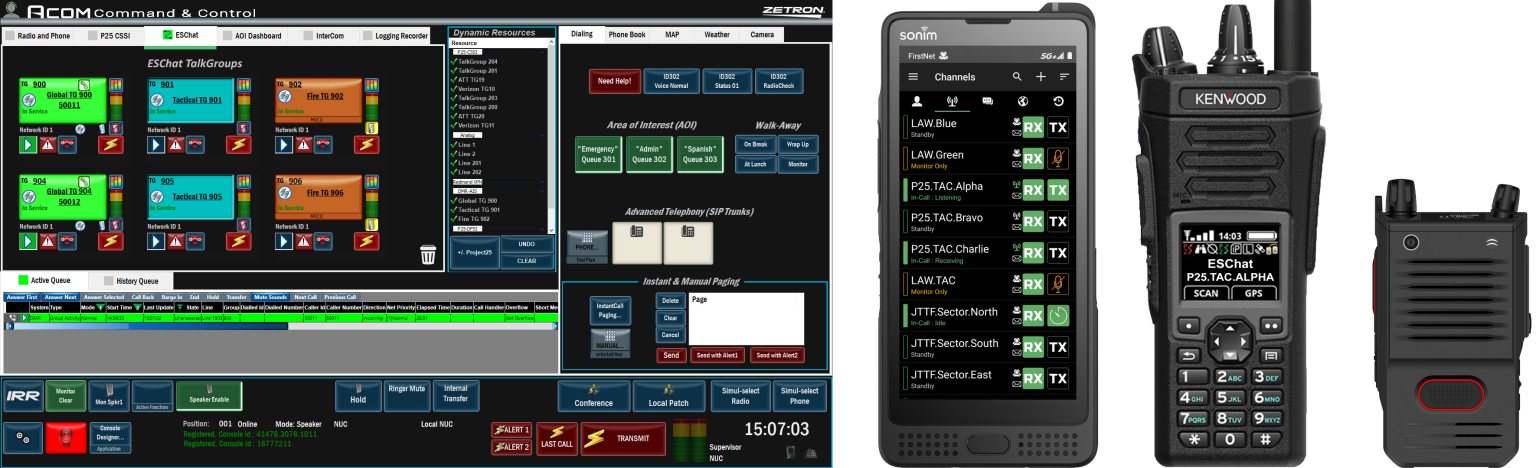Toggle RX for the LAW.Blue channel
1536x468 pixels.
[x=1033, y=128]
